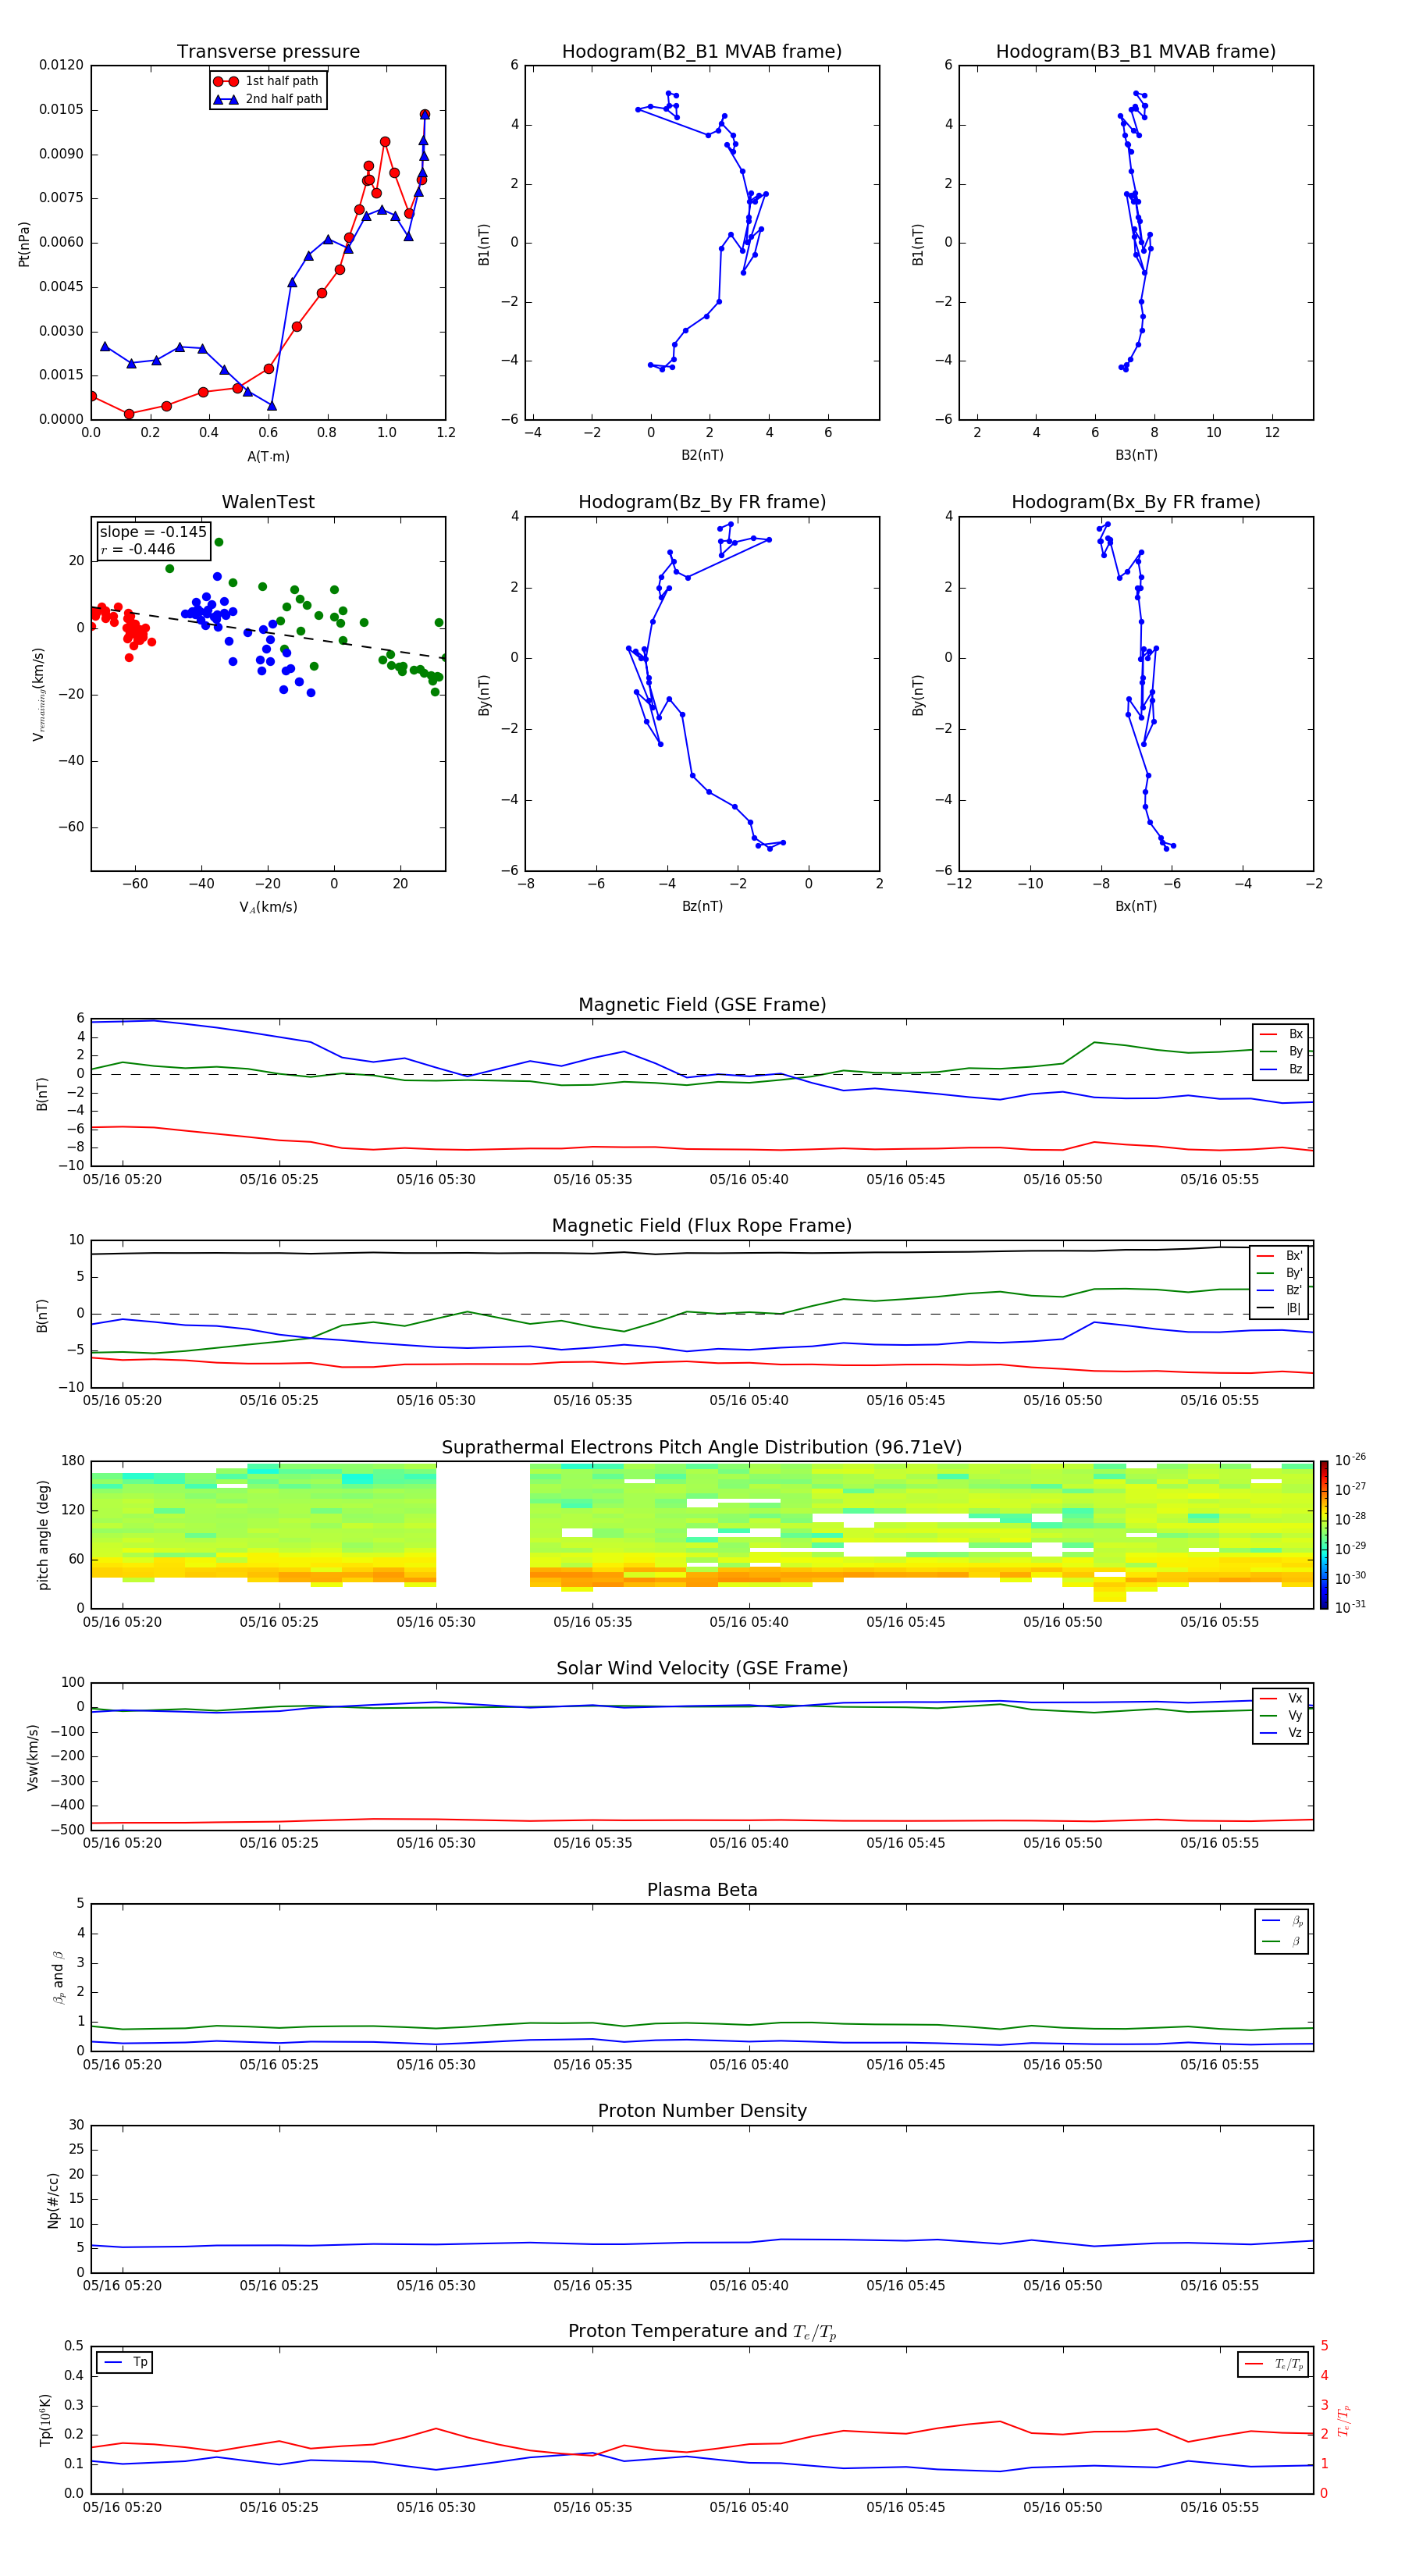Image resolution: width=1405 pixels, height=2576 pixels.
Task: Click the 'Hodogram(Bx_By FR frame)' title
Action: 1136,502
